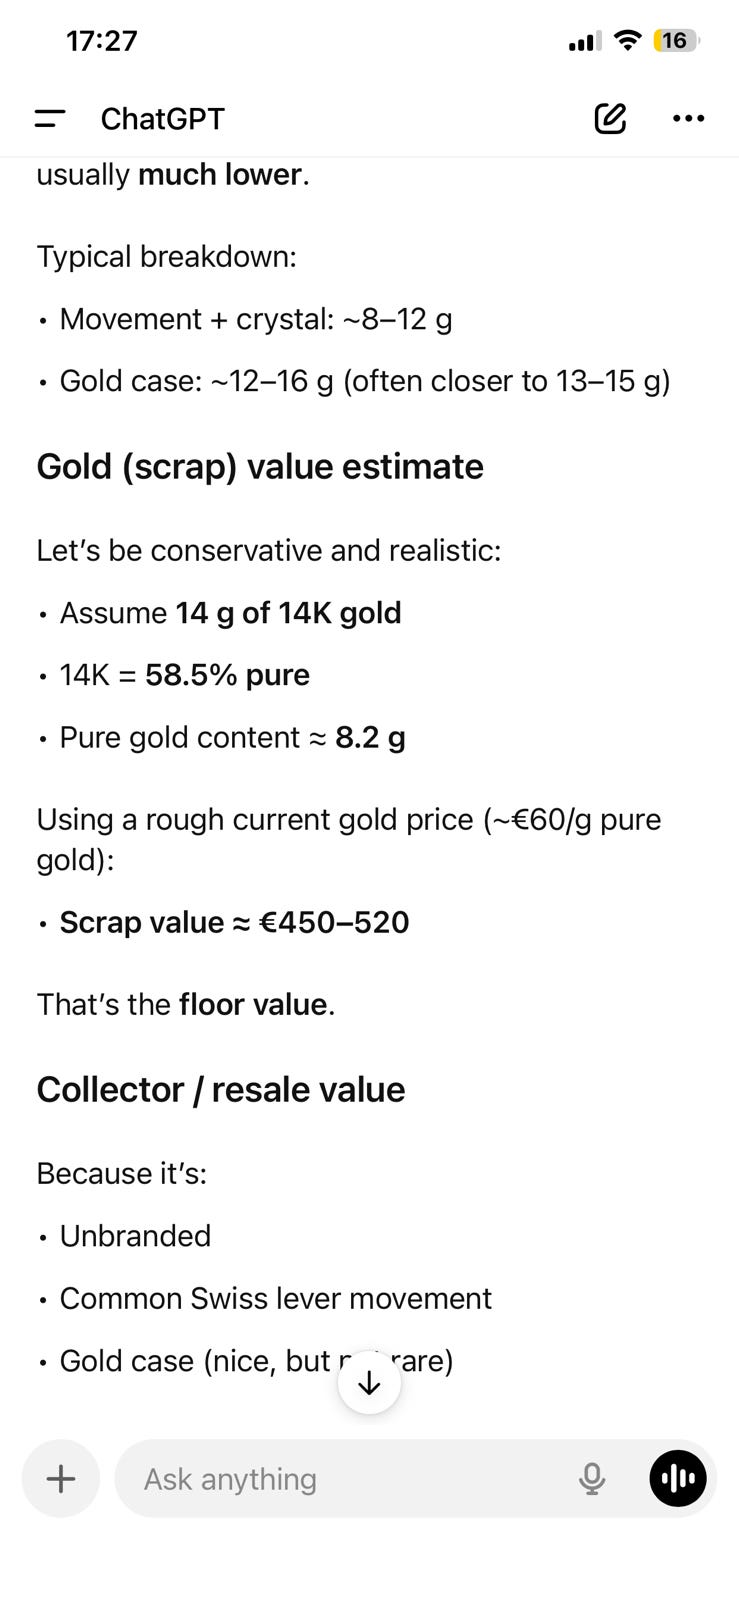The image size is (739, 1600).
Task: Jump to bottom with down-arrow button
Action: [x=369, y=1382]
